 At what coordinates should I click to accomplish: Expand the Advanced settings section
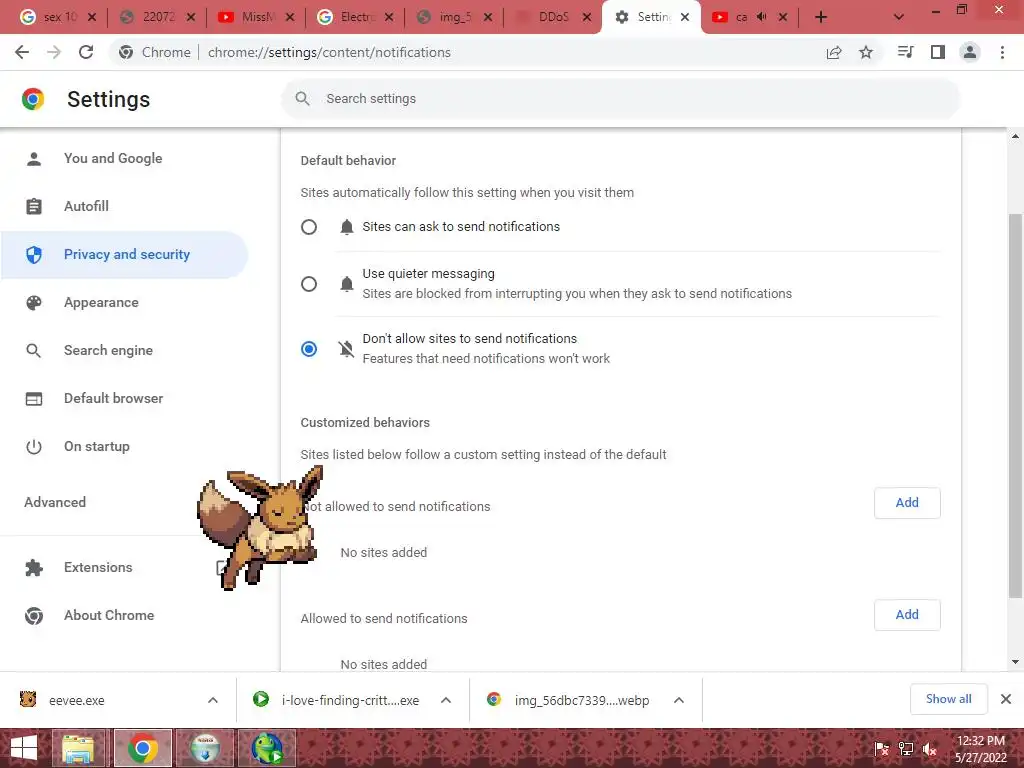pos(55,502)
